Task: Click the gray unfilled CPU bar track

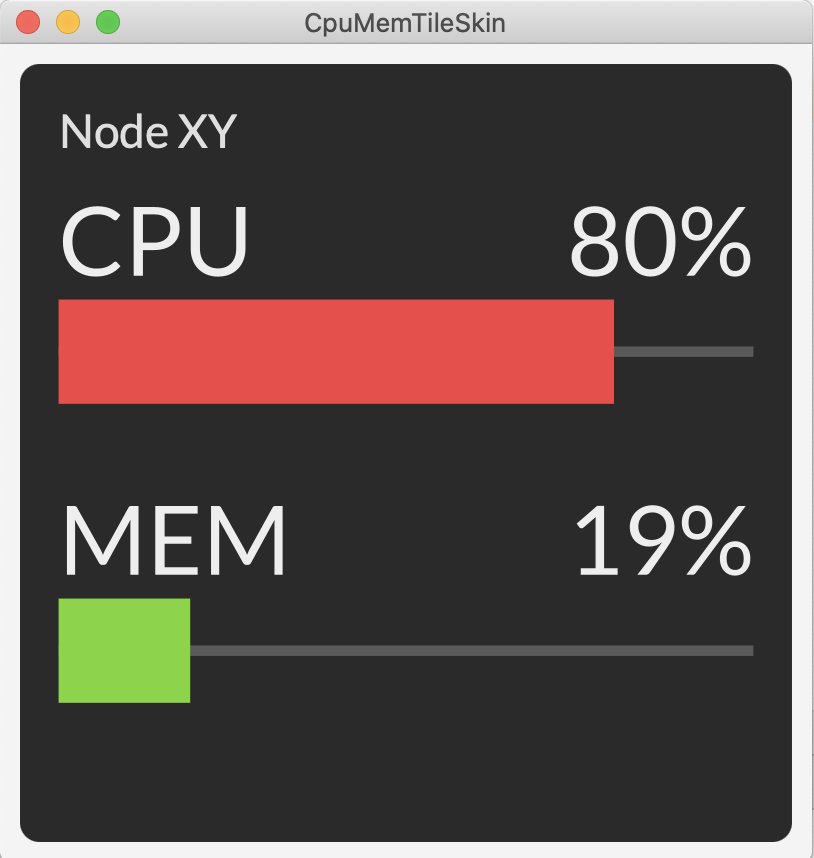Action: 684,351
